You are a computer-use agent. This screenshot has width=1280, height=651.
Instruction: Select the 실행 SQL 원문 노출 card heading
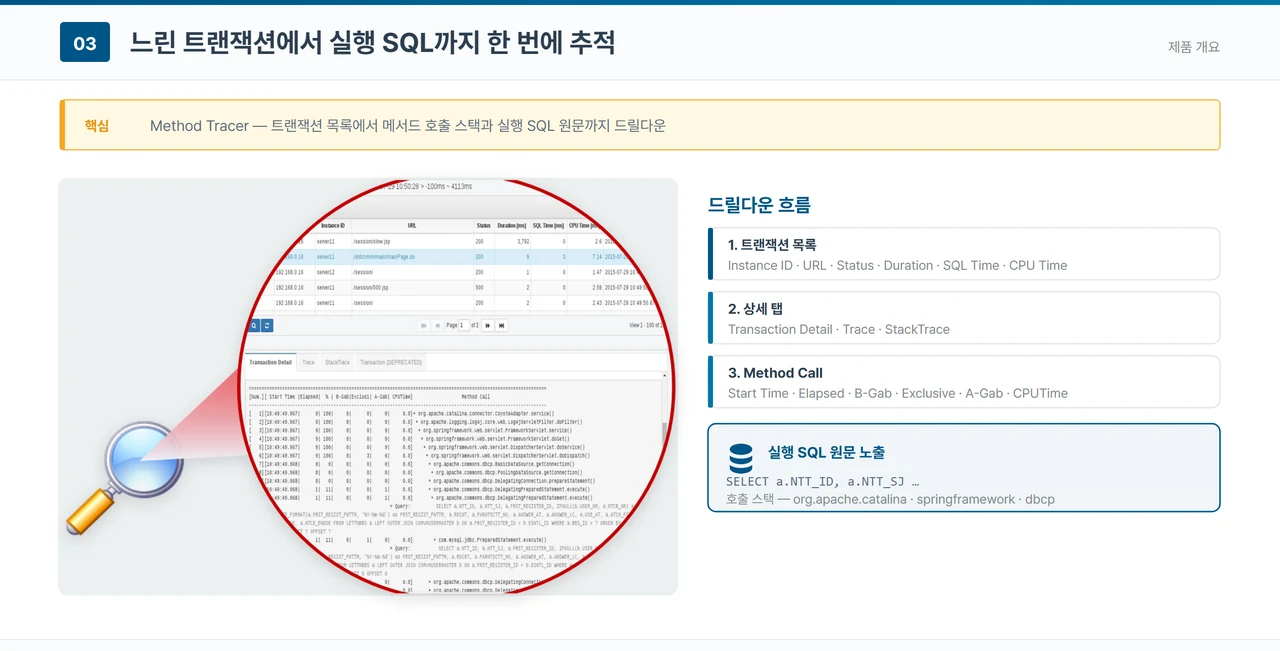click(826, 453)
